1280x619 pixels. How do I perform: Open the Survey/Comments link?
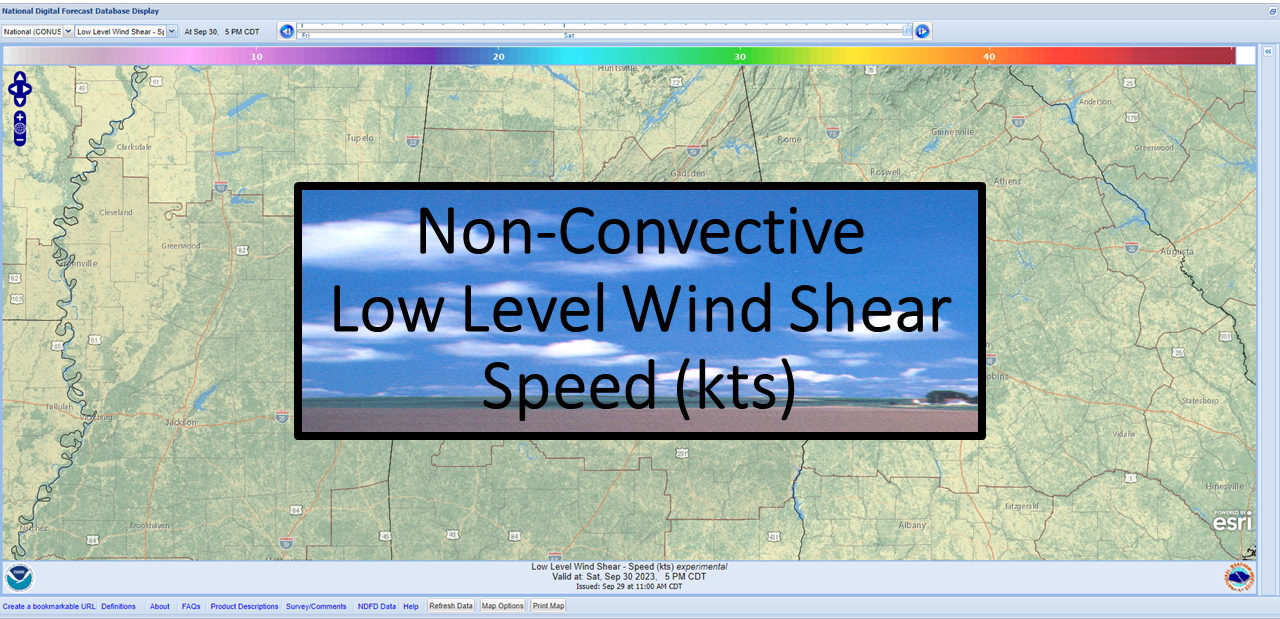tap(316, 606)
